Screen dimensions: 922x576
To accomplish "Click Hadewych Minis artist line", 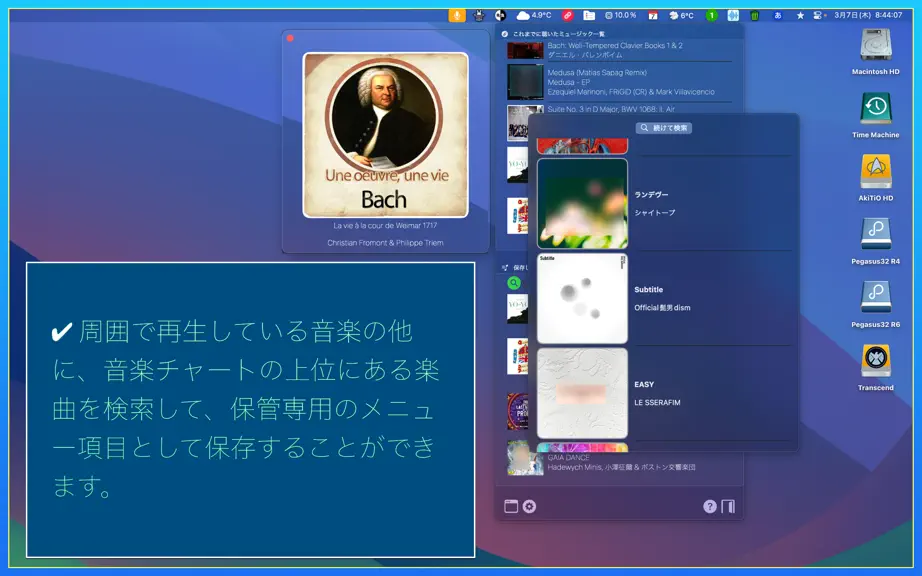I will (x=621, y=467).
